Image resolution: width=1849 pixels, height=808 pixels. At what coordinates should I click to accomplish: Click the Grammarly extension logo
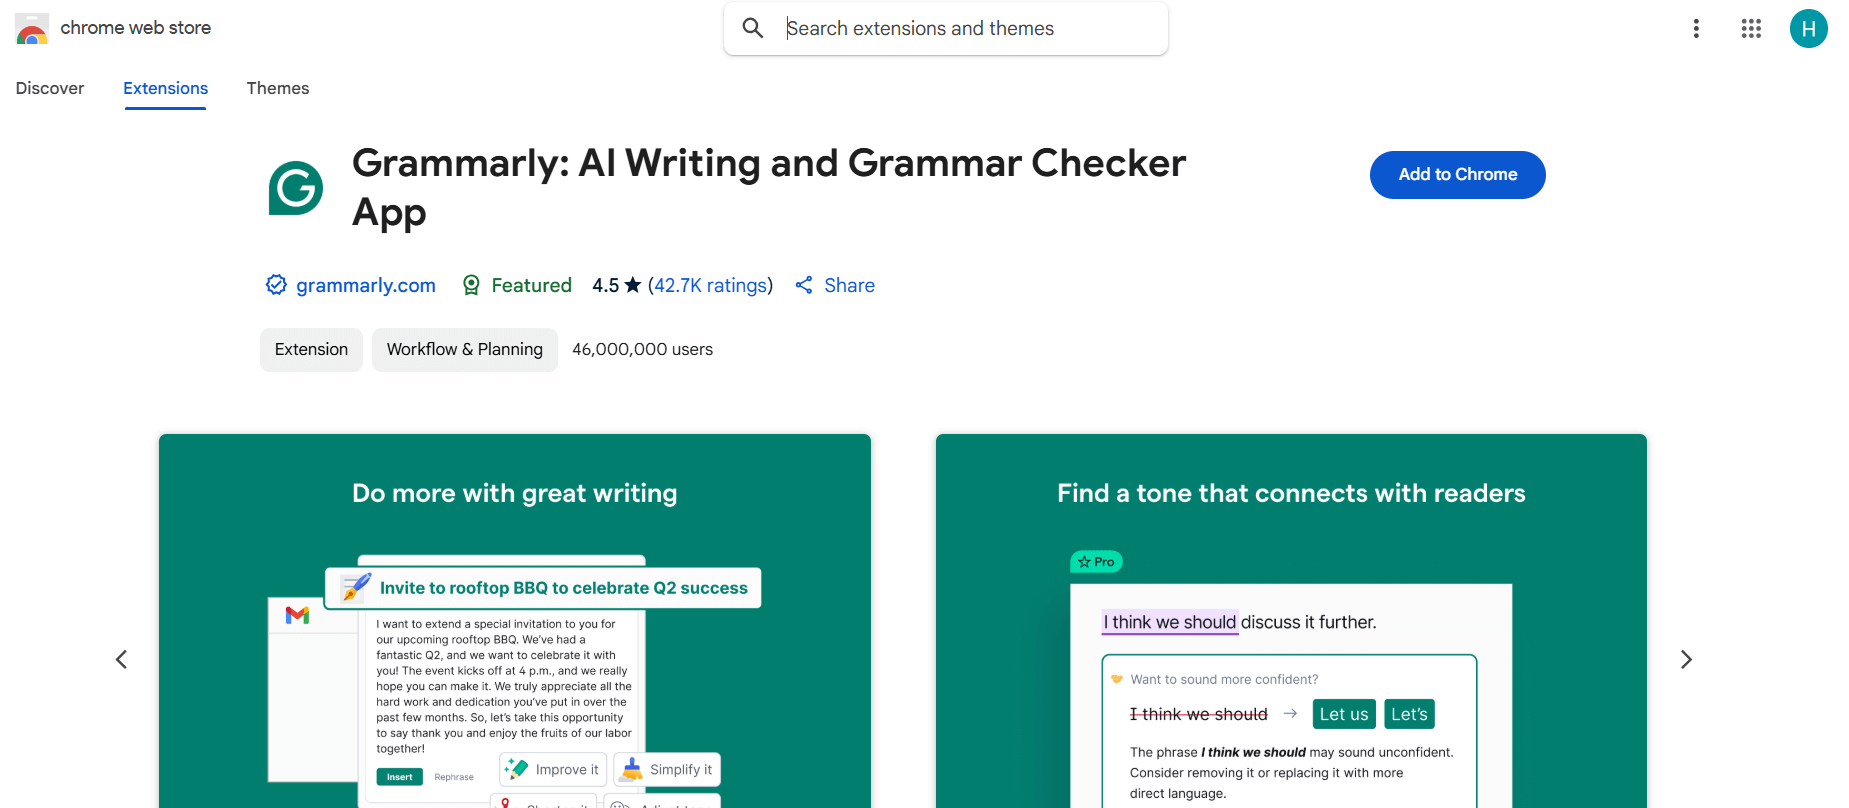pos(295,188)
